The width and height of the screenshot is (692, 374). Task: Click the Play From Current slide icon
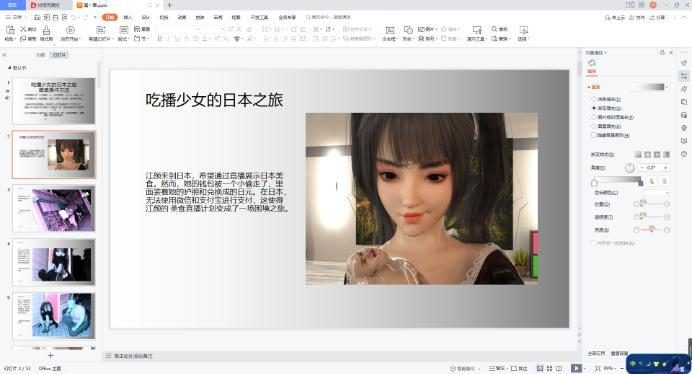pyautogui.click(x=70, y=30)
